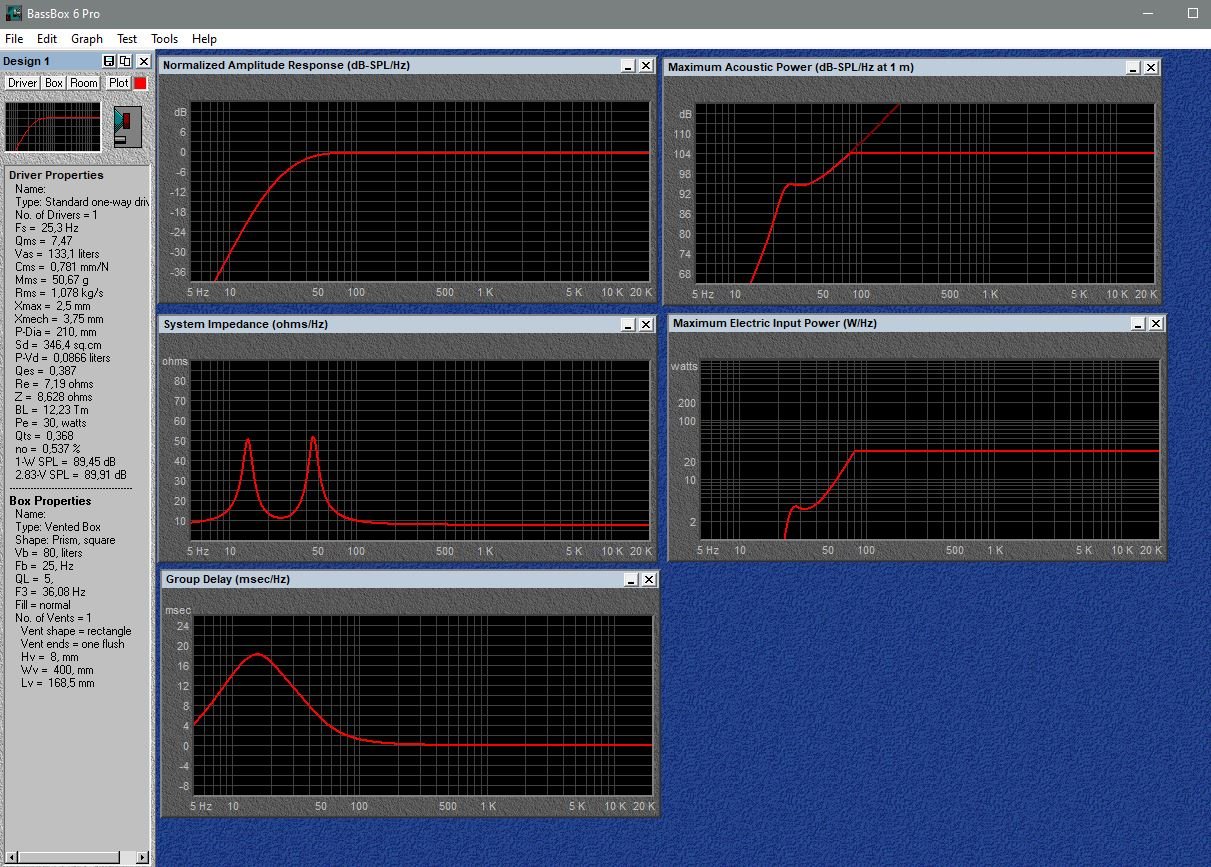Minimize the Maximum Electric Input Power graph
This screenshot has height=867, width=1211.
pyautogui.click(x=1138, y=324)
